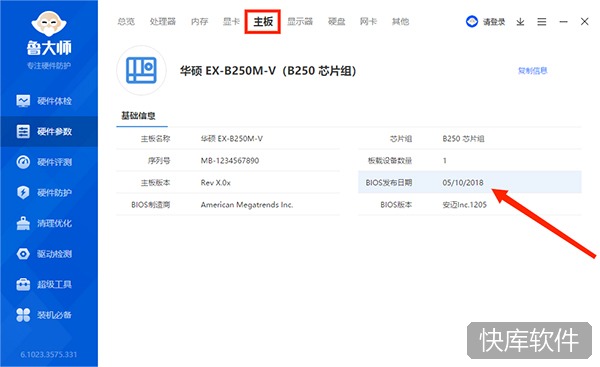
Task: Open 超级工具 toolbox
Action: (x=49, y=284)
